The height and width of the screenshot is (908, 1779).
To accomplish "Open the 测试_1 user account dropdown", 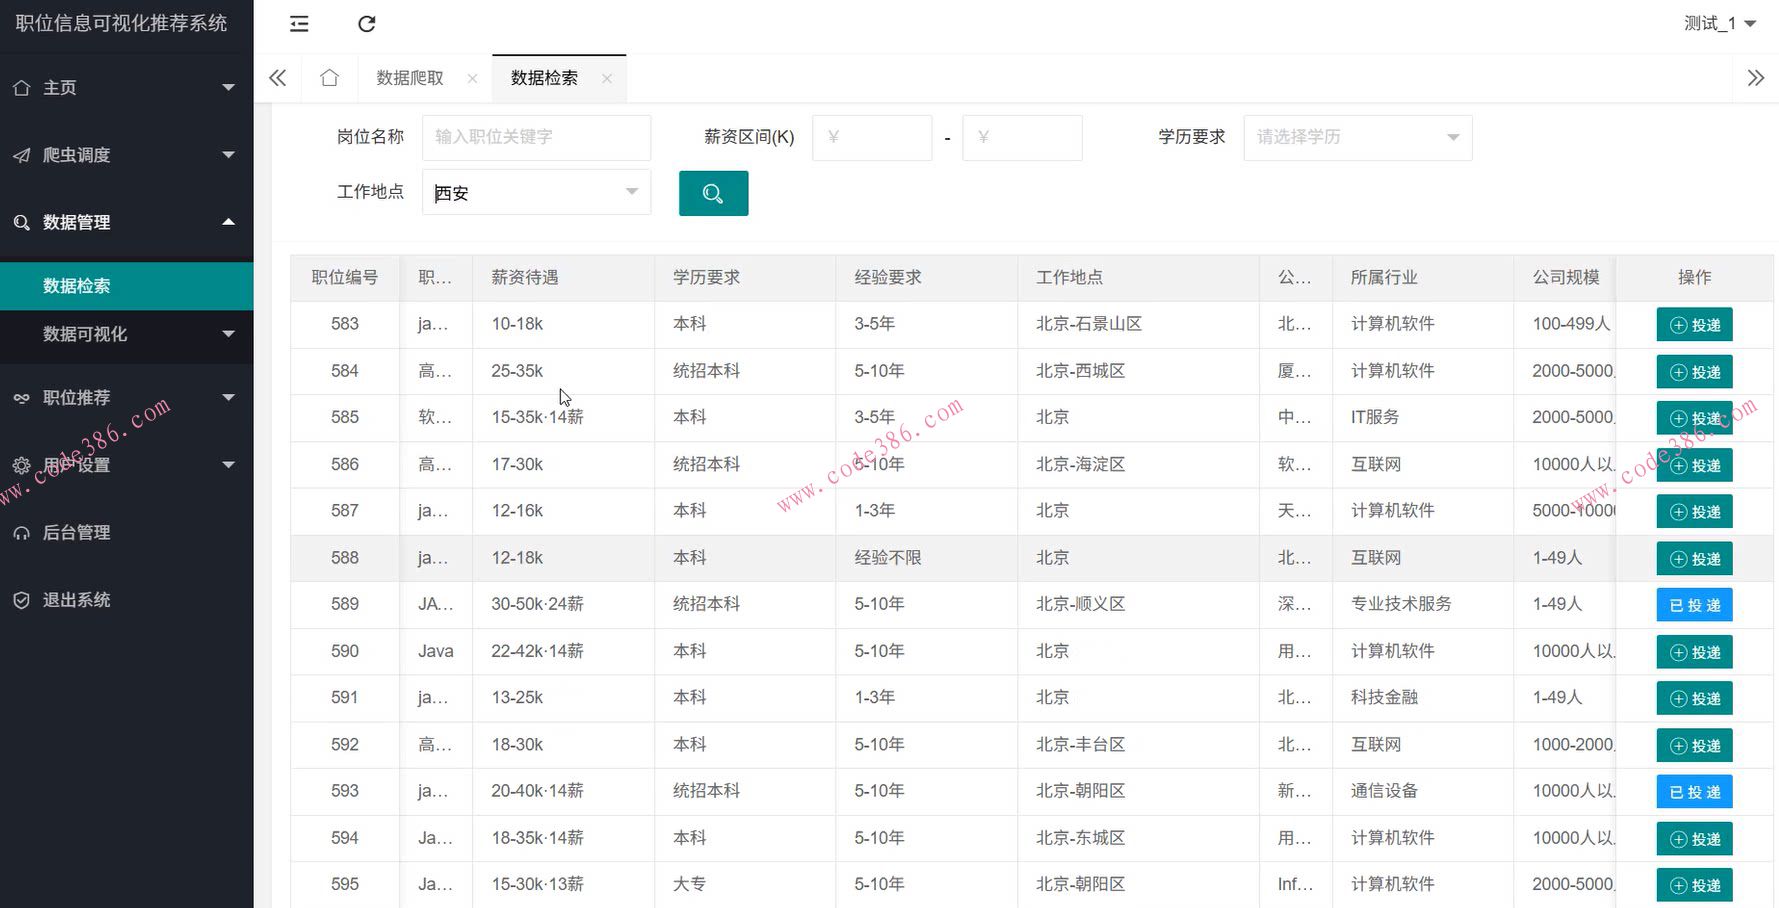I will click(1719, 23).
